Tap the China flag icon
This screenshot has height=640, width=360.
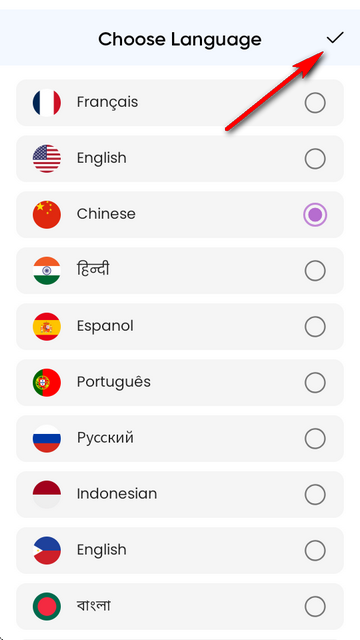(47, 214)
